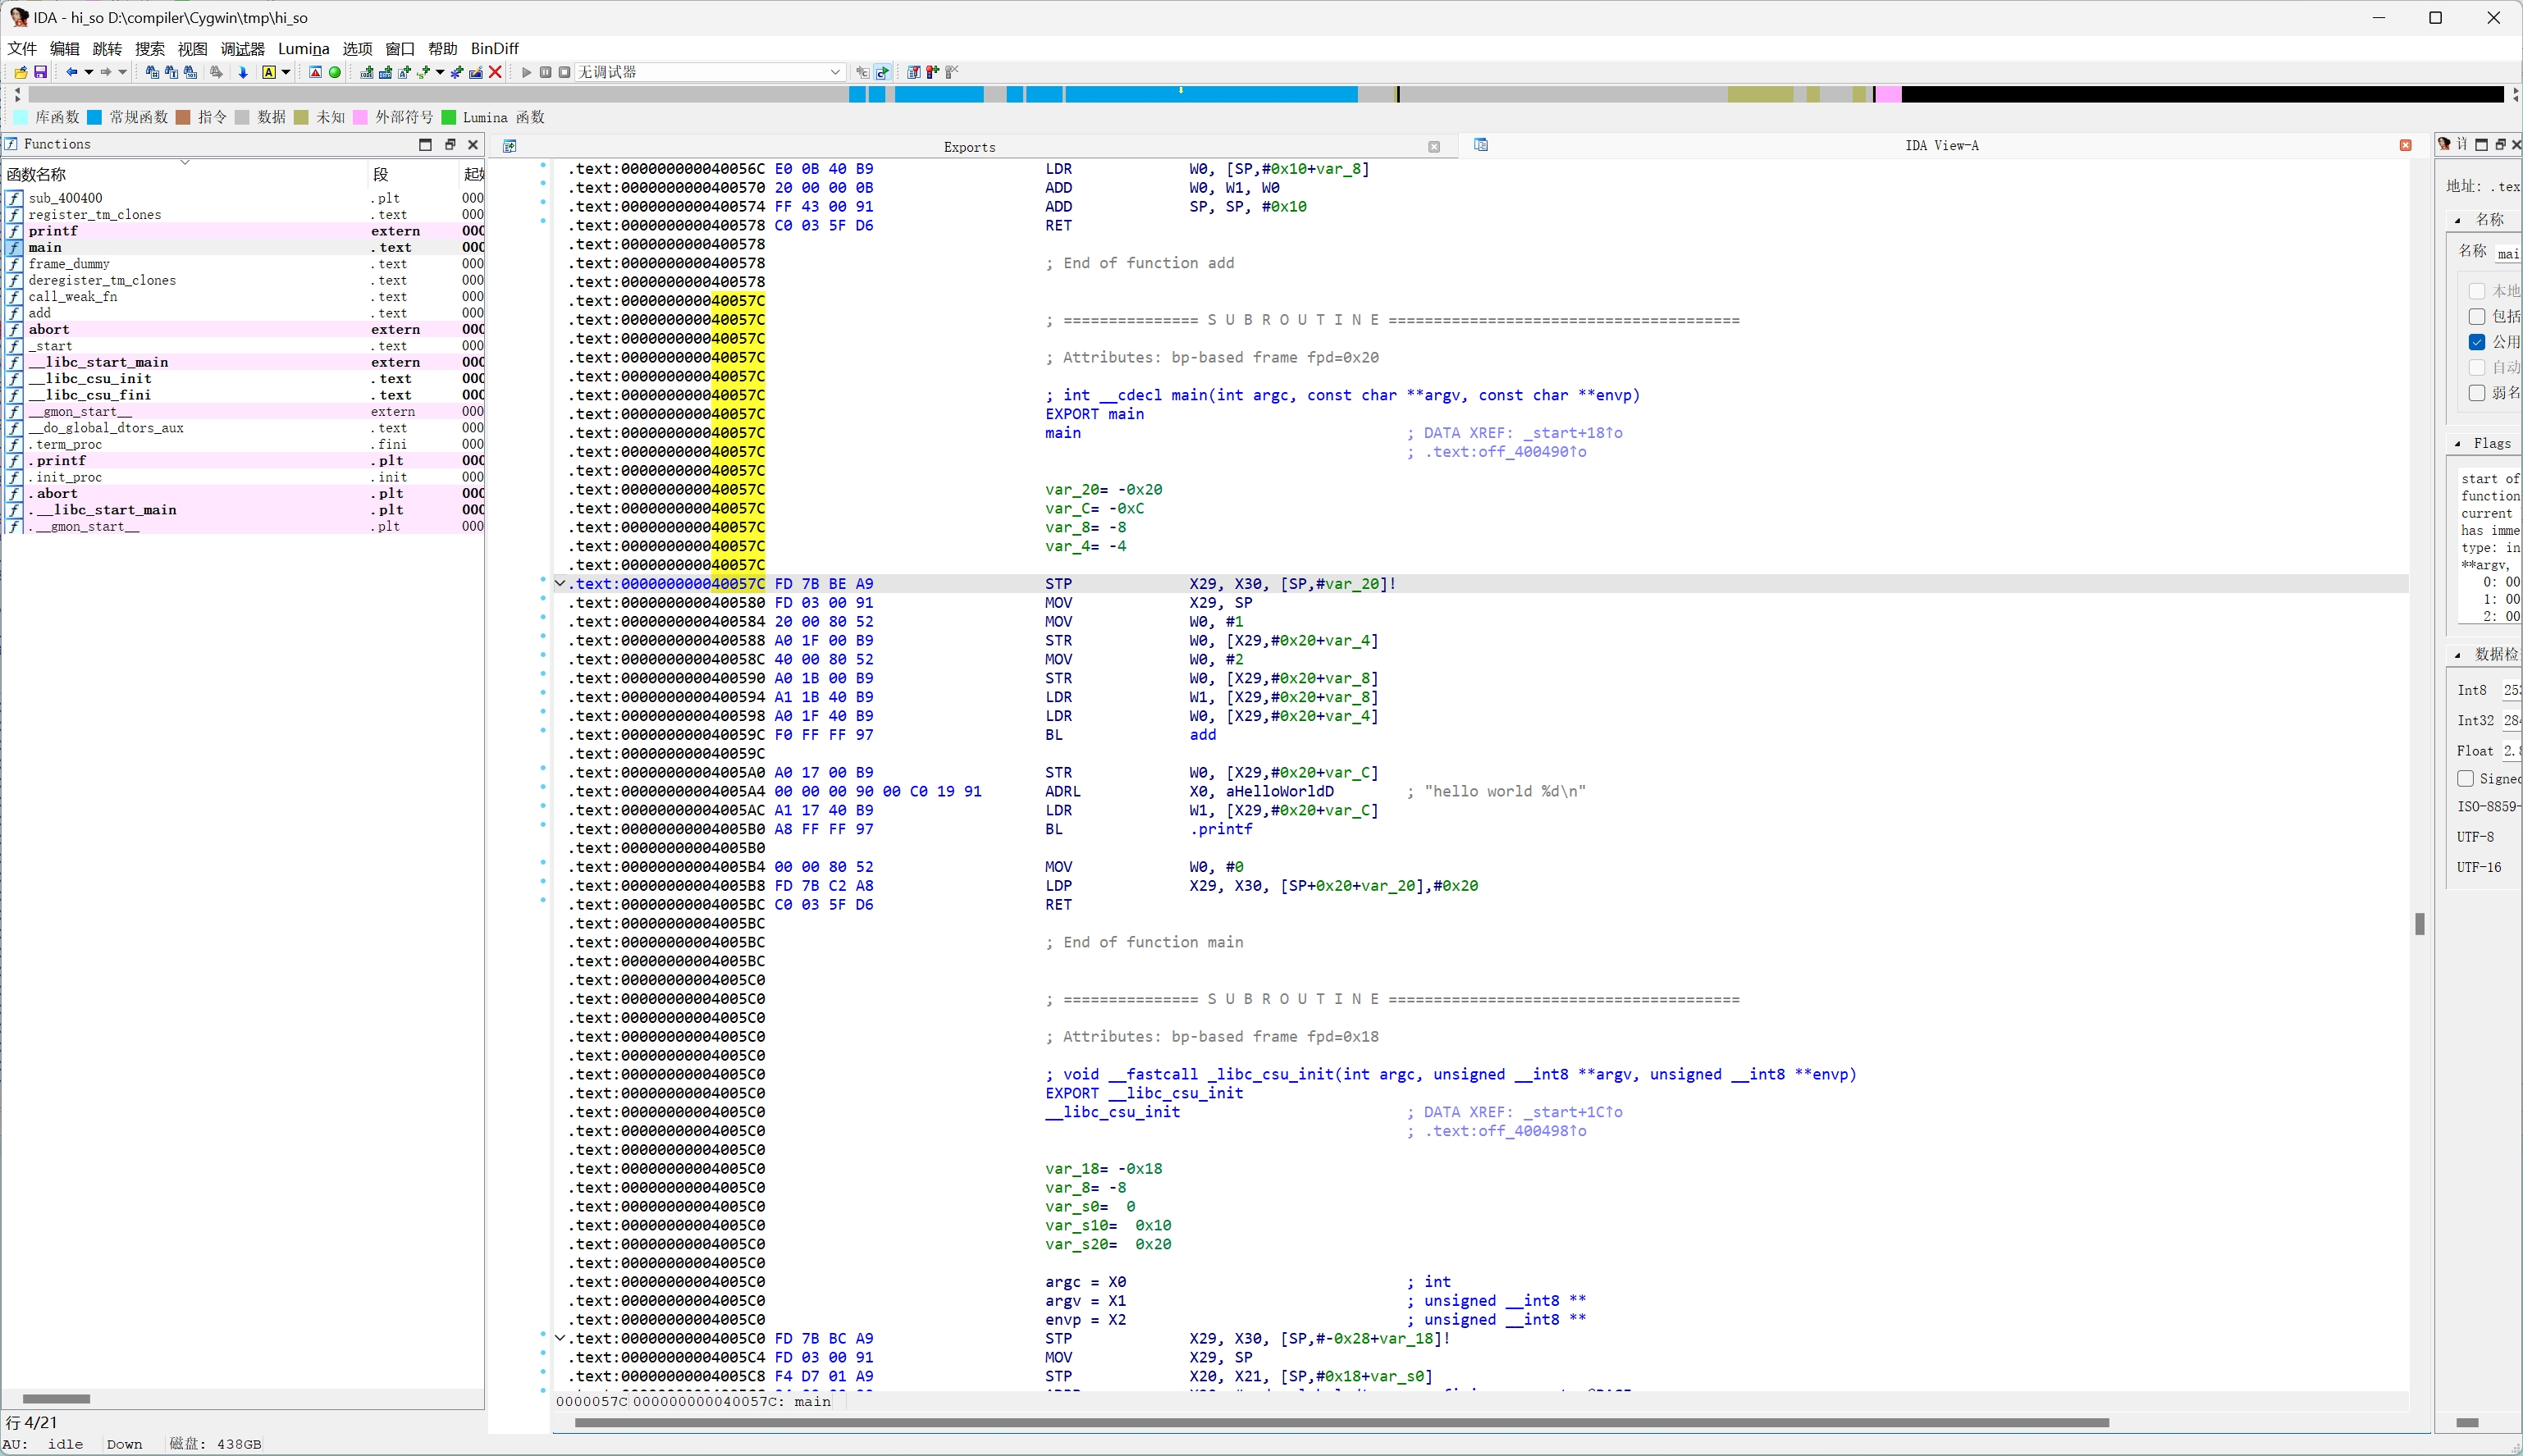
Task: Open the Lumina menu
Action: pyautogui.click(x=303, y=48)
